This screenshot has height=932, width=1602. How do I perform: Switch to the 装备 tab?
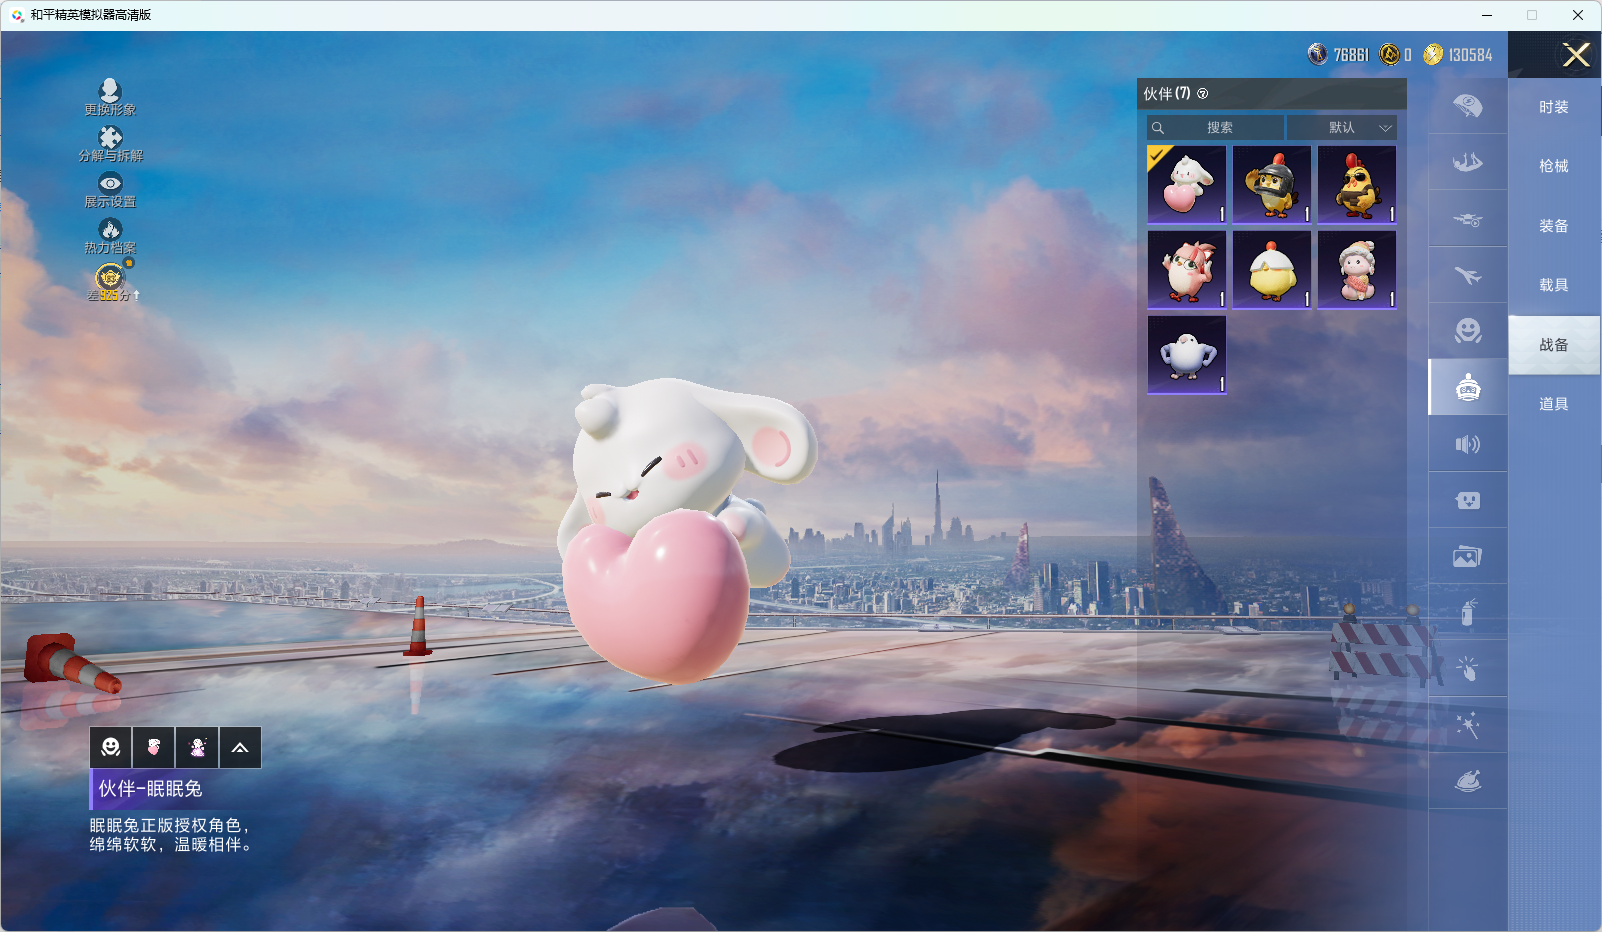pos(1554,226)
